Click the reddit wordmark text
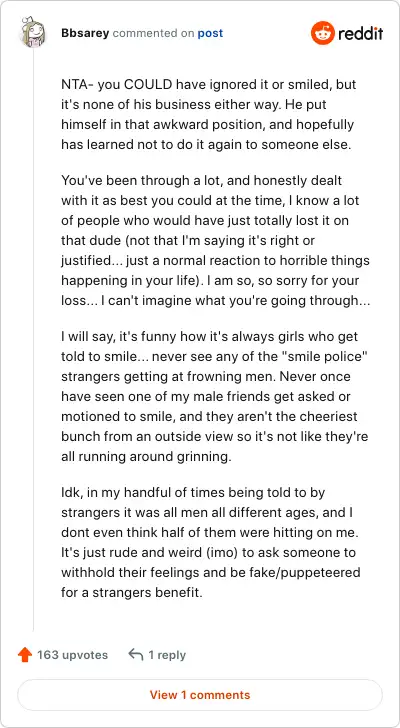This screenshot has height=728, width=400. pos(361,33)
